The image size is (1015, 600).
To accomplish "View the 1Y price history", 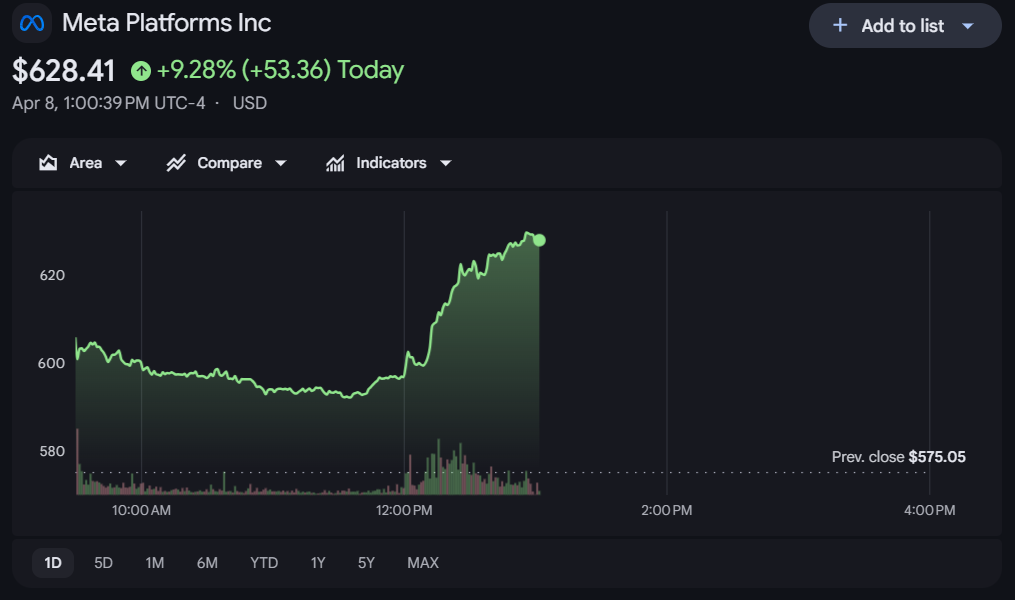I will pos(318,563).
